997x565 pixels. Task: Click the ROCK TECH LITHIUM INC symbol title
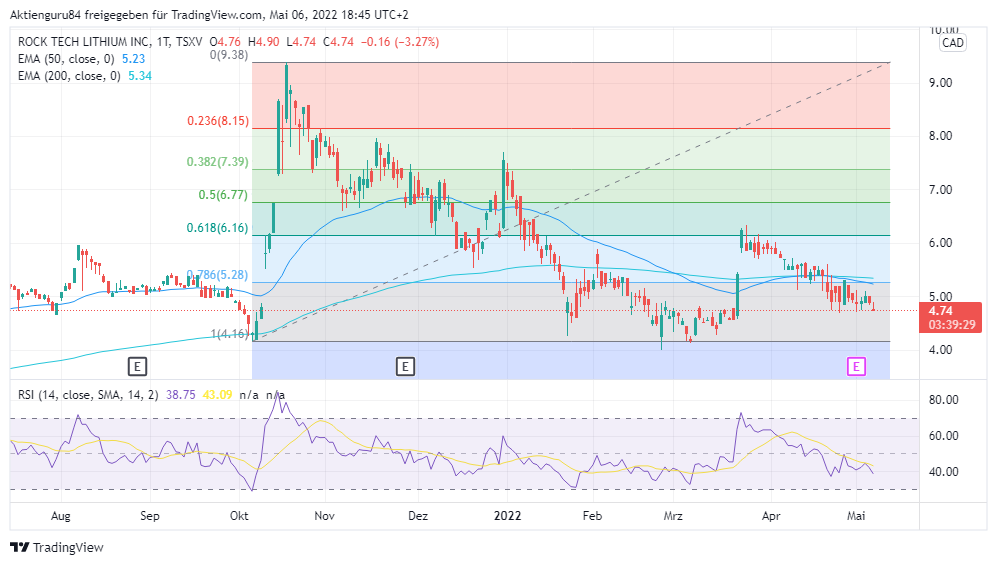coord(83,42)
